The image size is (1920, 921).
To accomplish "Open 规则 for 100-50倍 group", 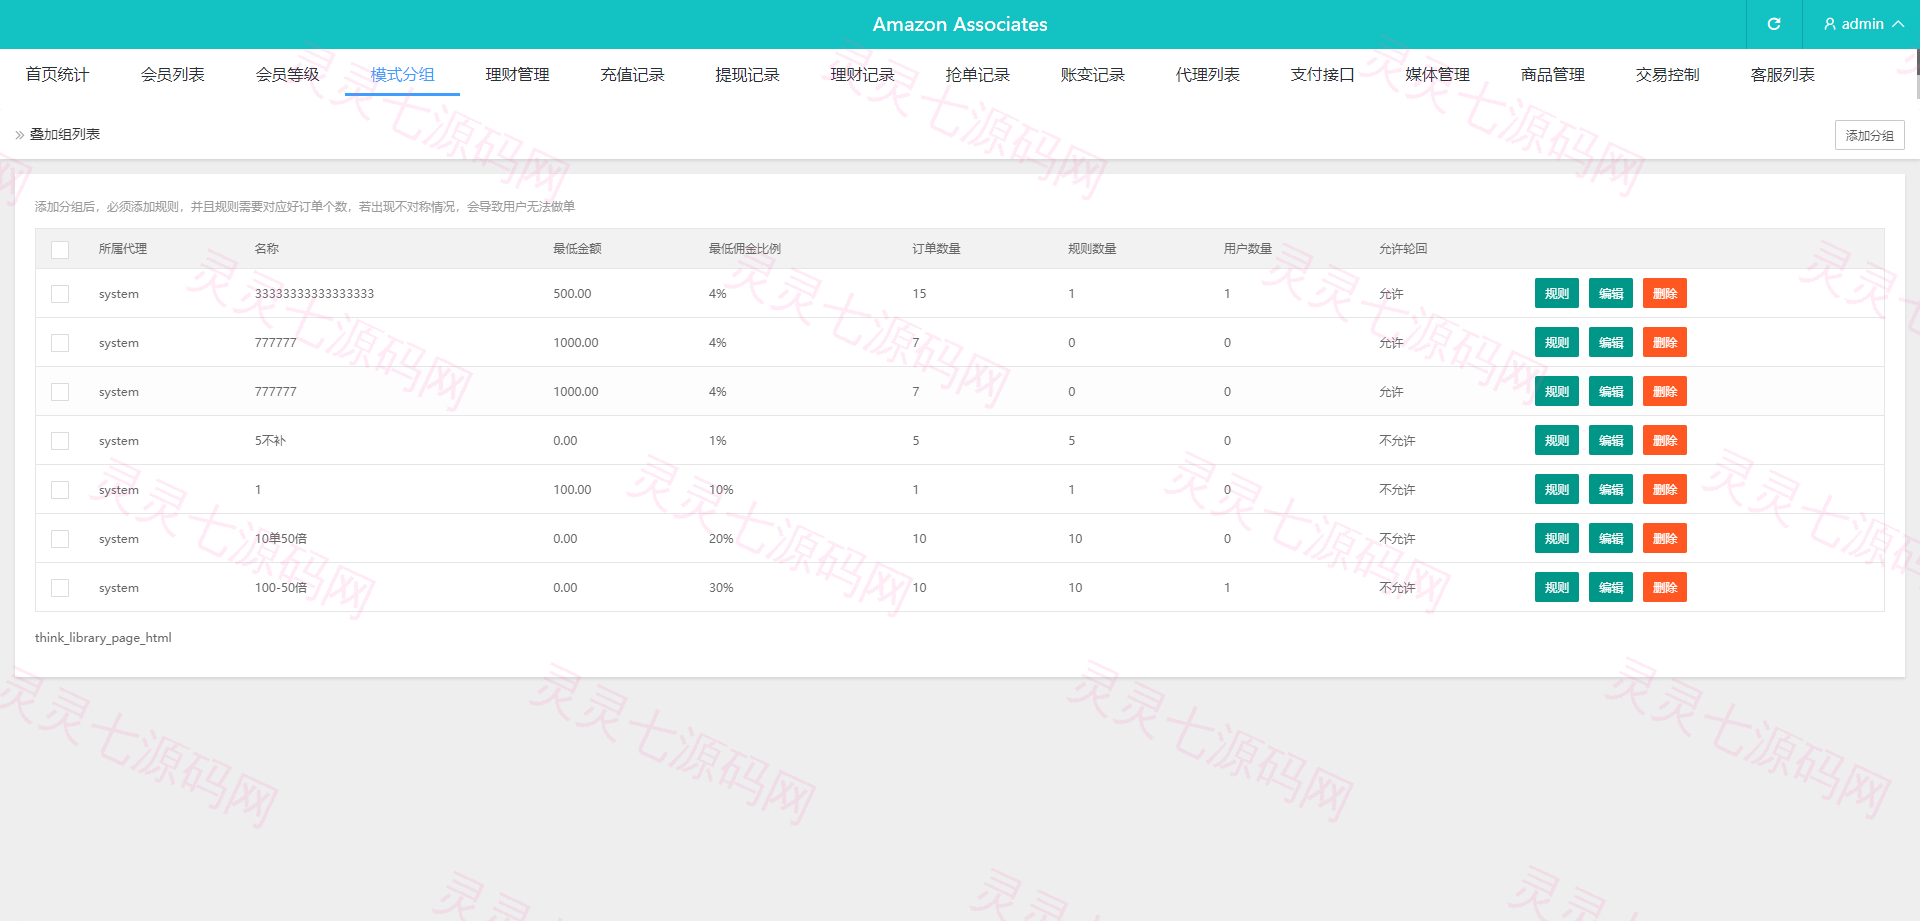I will 1557,587.
